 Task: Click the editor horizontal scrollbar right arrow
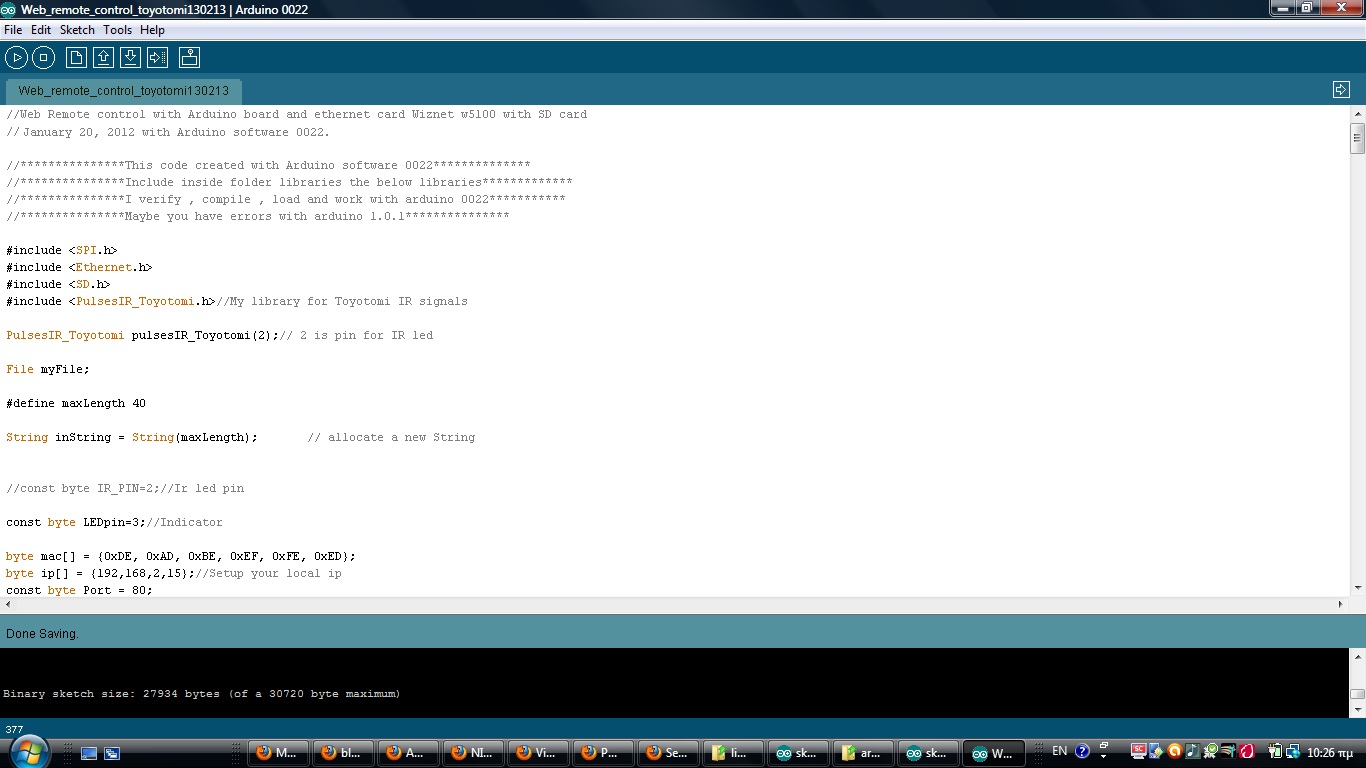tap(1341, 604)
